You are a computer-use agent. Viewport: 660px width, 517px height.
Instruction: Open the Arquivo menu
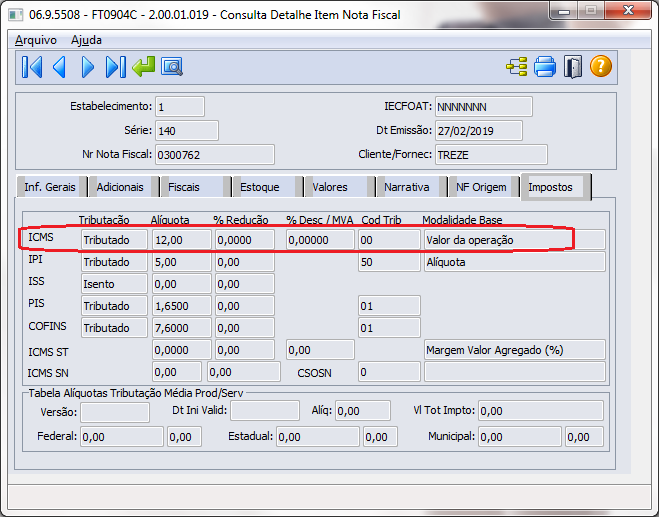[x=36, y=40]
